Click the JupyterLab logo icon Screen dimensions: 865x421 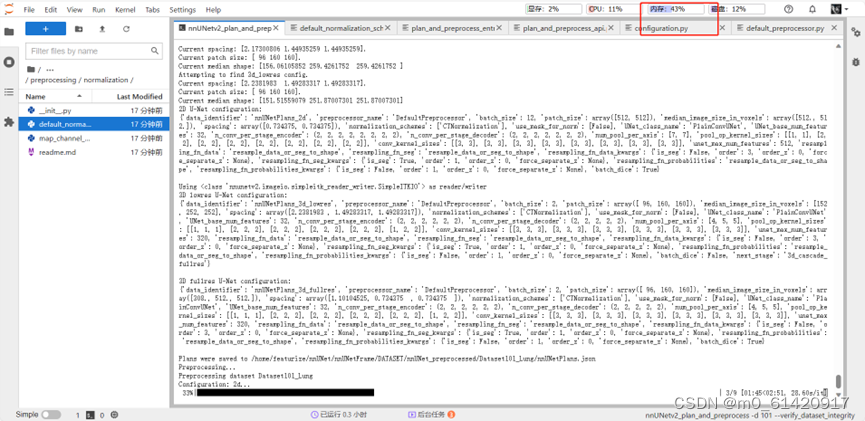[9, 9]
